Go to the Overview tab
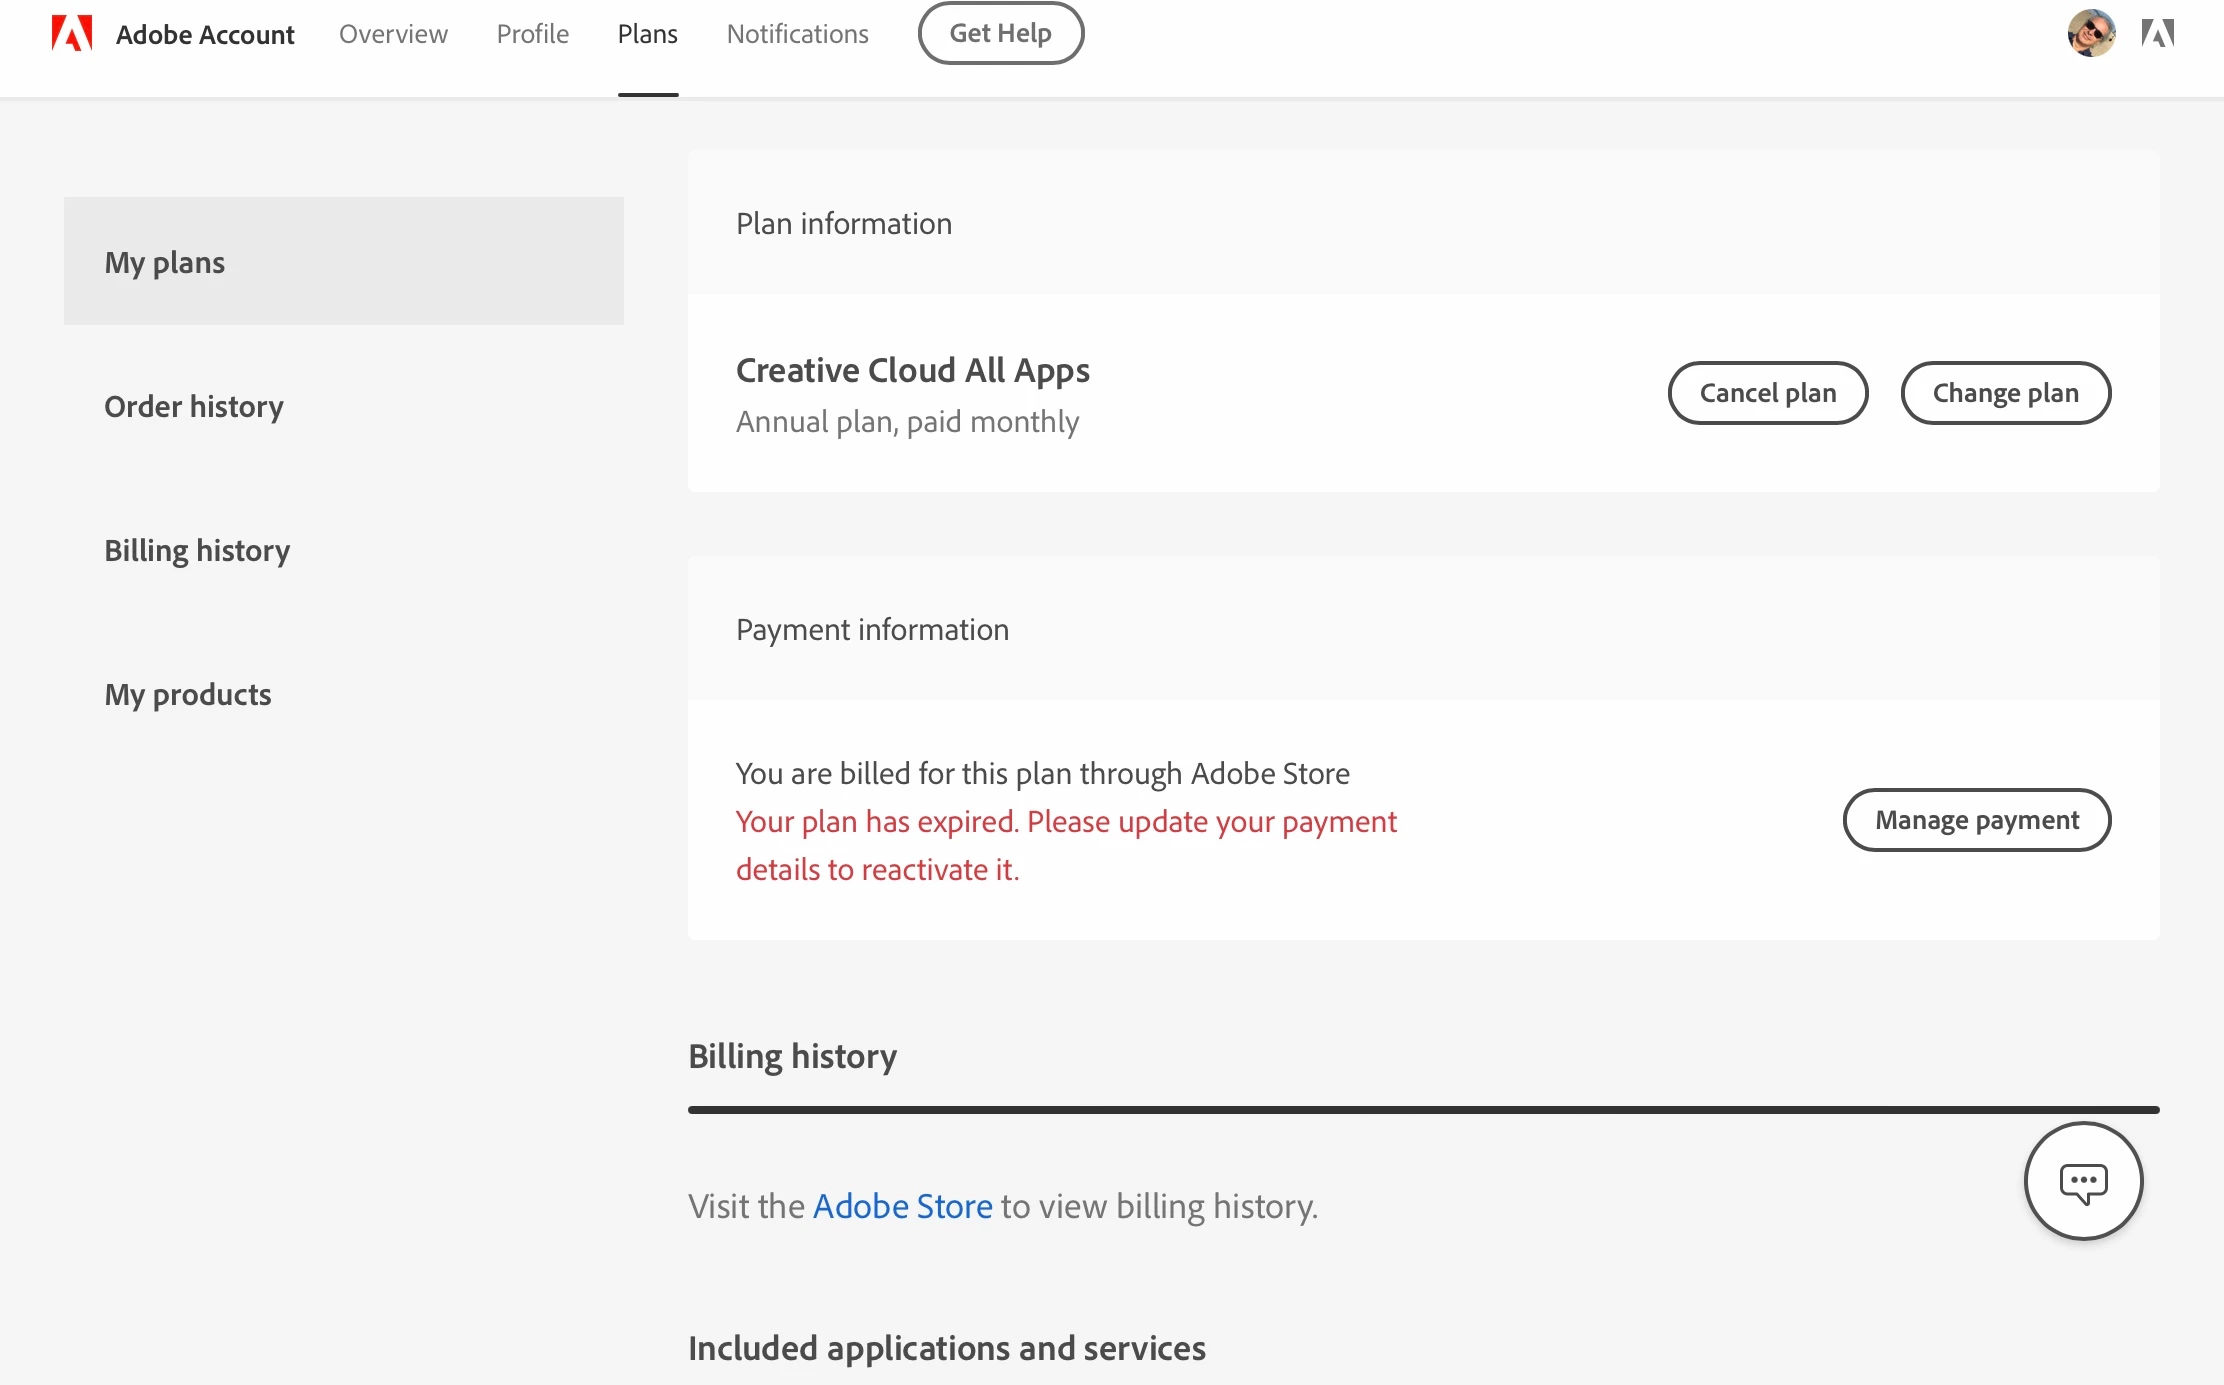This screenshot has height=1385, width=2224. pyautogui.click(x=393, y=34)
